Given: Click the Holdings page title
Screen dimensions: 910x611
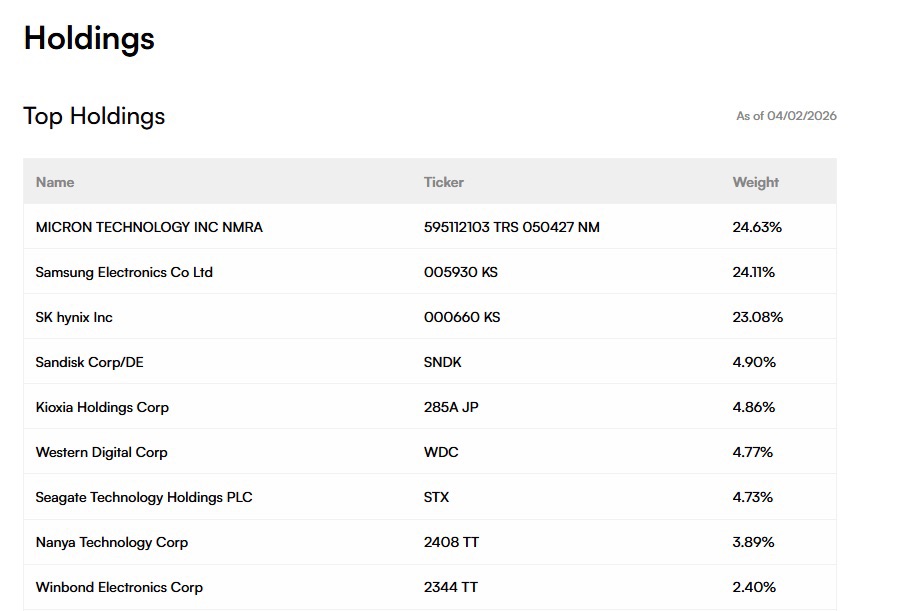Looking at the screenshot, I should point(89,38).
